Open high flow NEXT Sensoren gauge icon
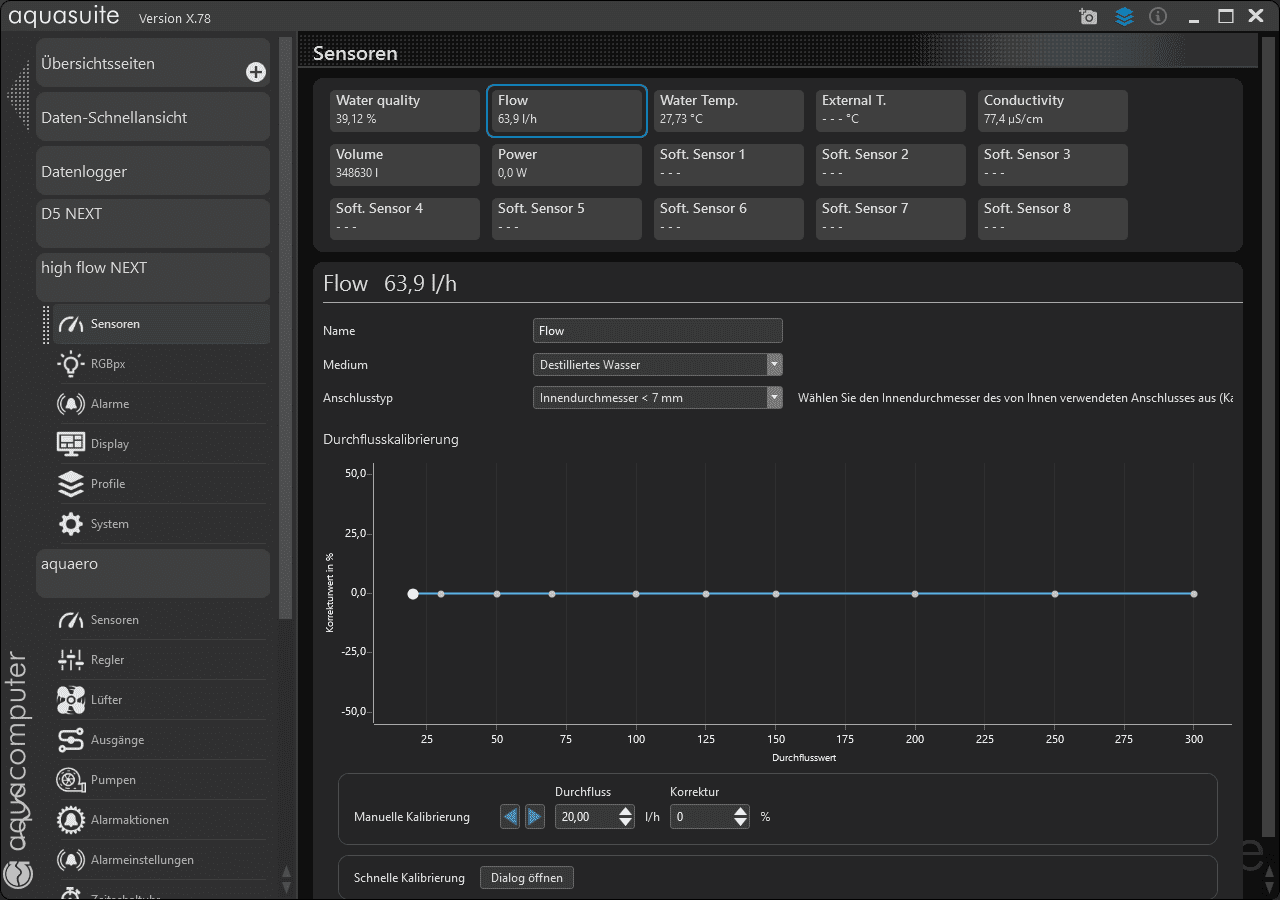The image size is (1280, 900). coord(71,324)
